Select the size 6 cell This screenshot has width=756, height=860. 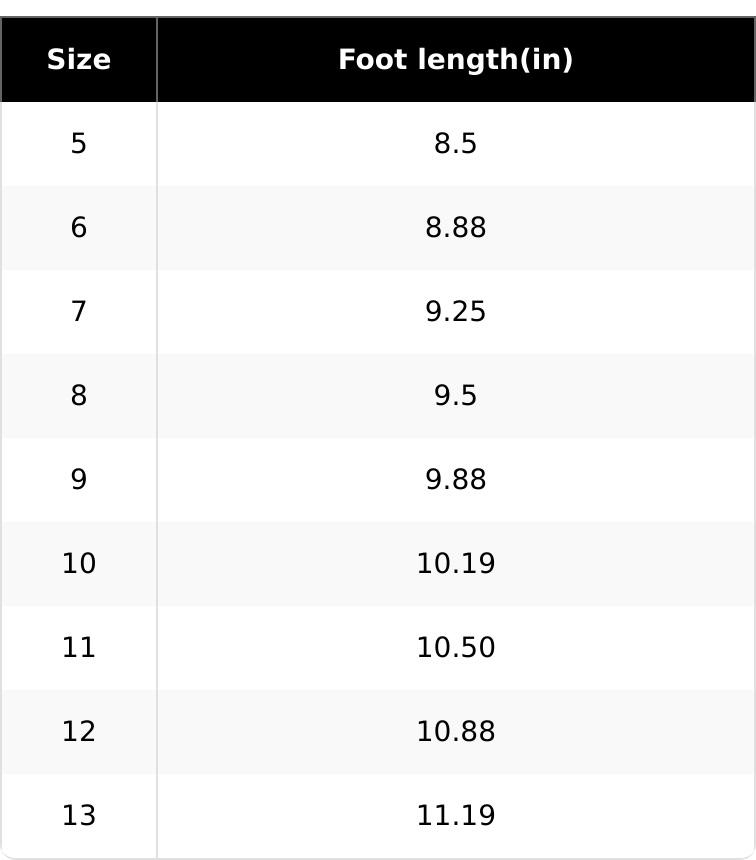tap(79, 228)
